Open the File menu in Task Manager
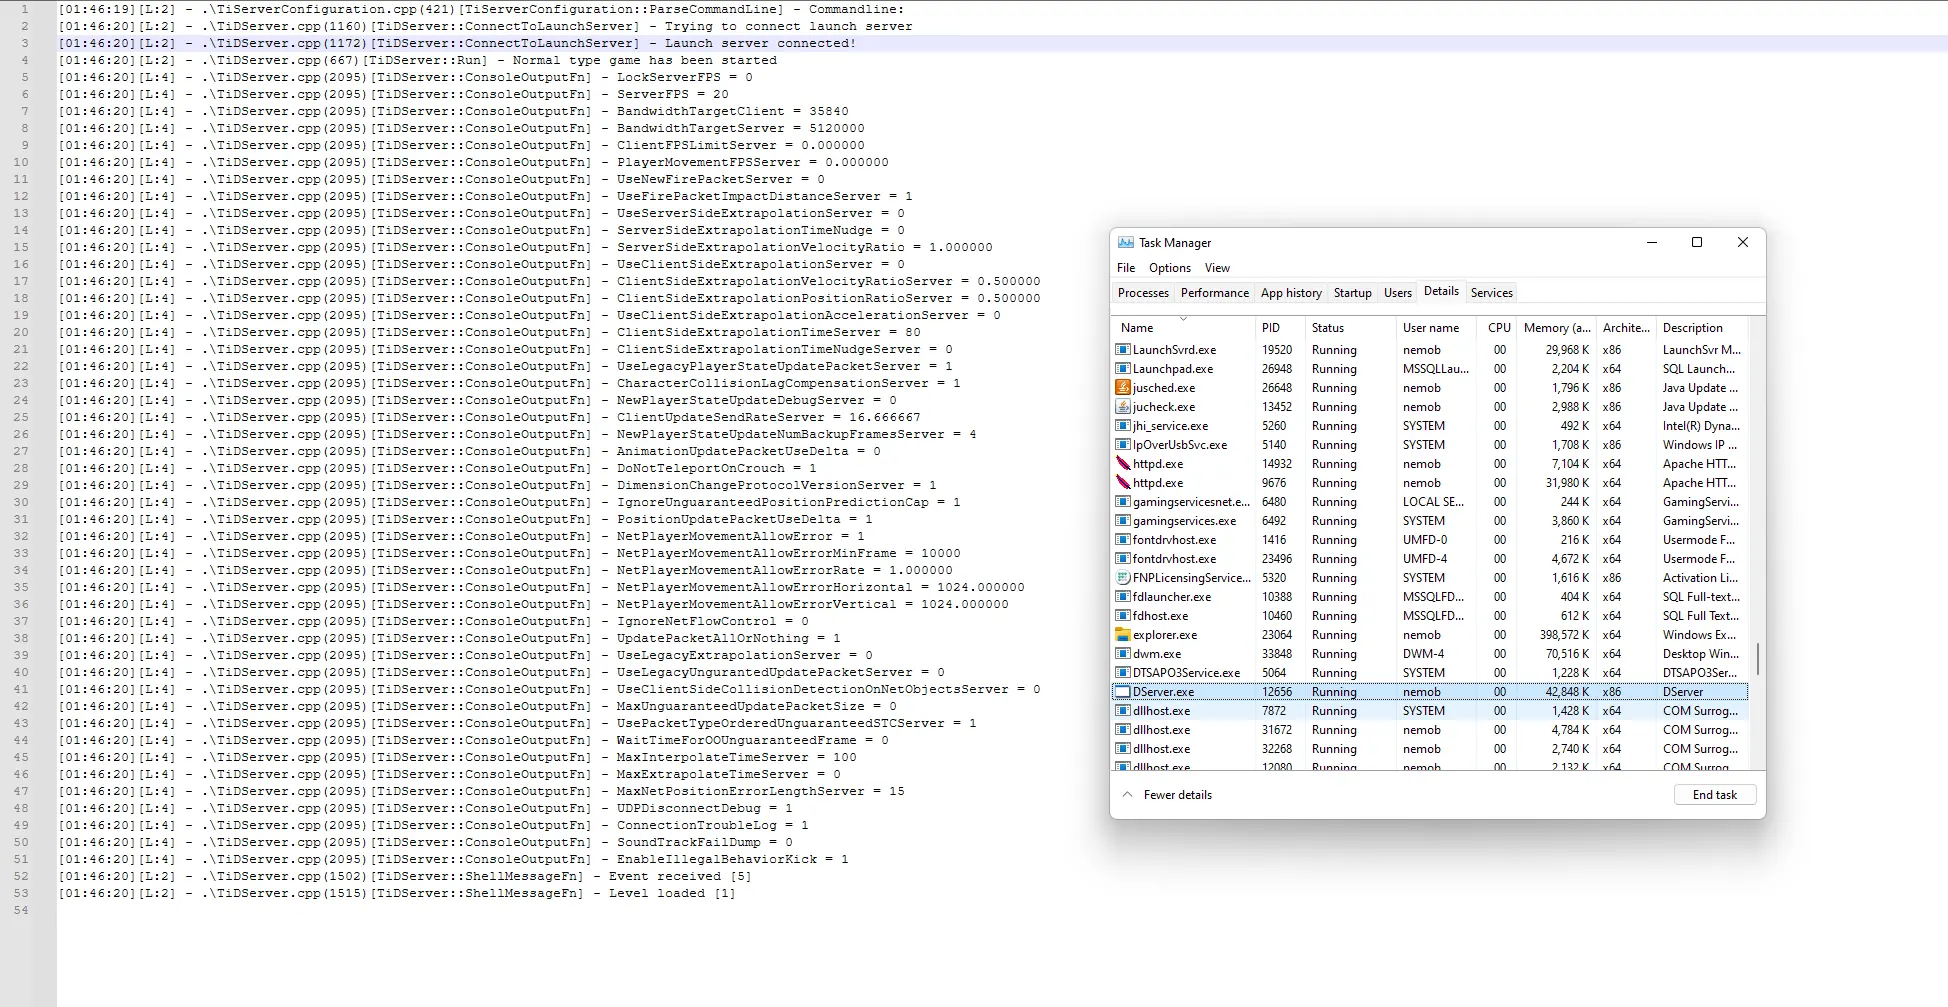 coord(1126,268)
